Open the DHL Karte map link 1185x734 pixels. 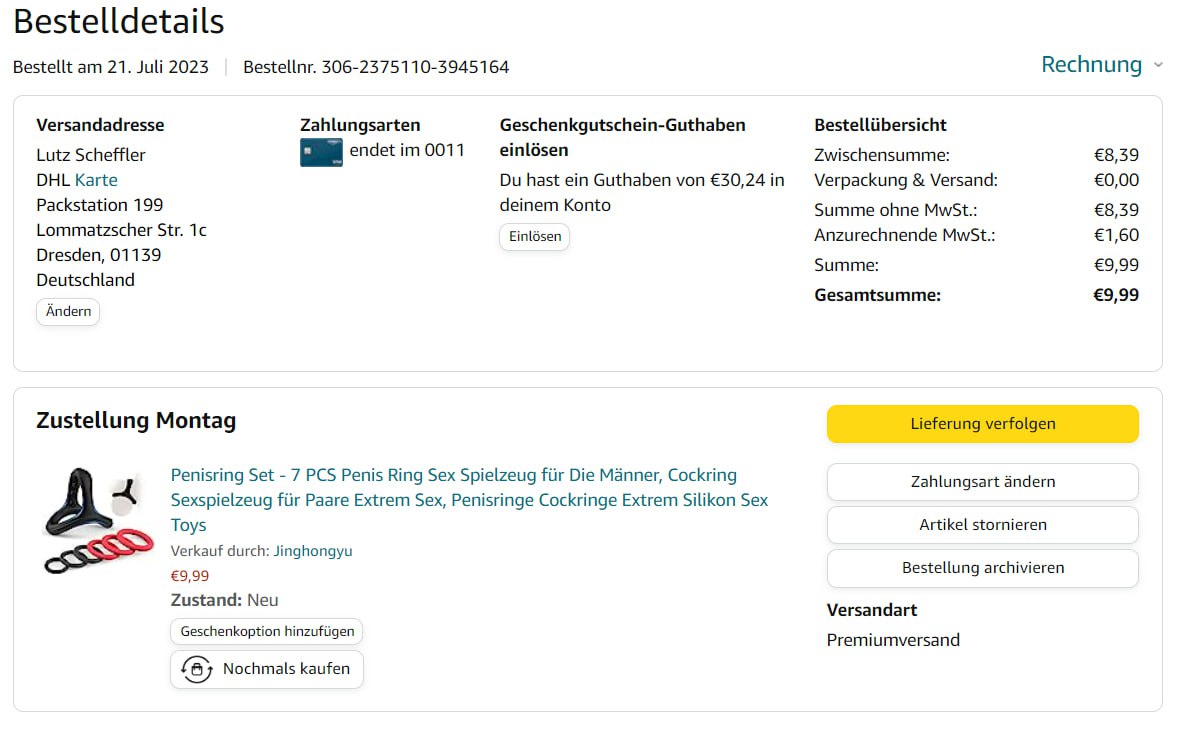[x=96, y=180]
